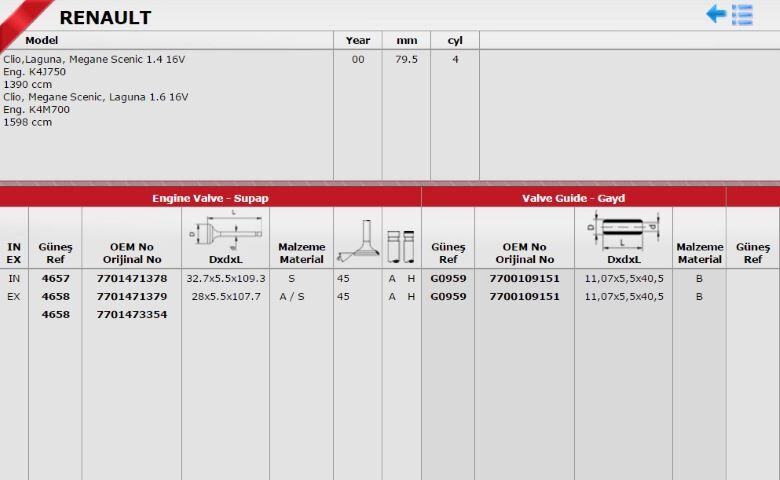Click the bore value 79.5
The width and height of the screenshot is (780, 480).
pyautogui.click(x=406, y=59)
